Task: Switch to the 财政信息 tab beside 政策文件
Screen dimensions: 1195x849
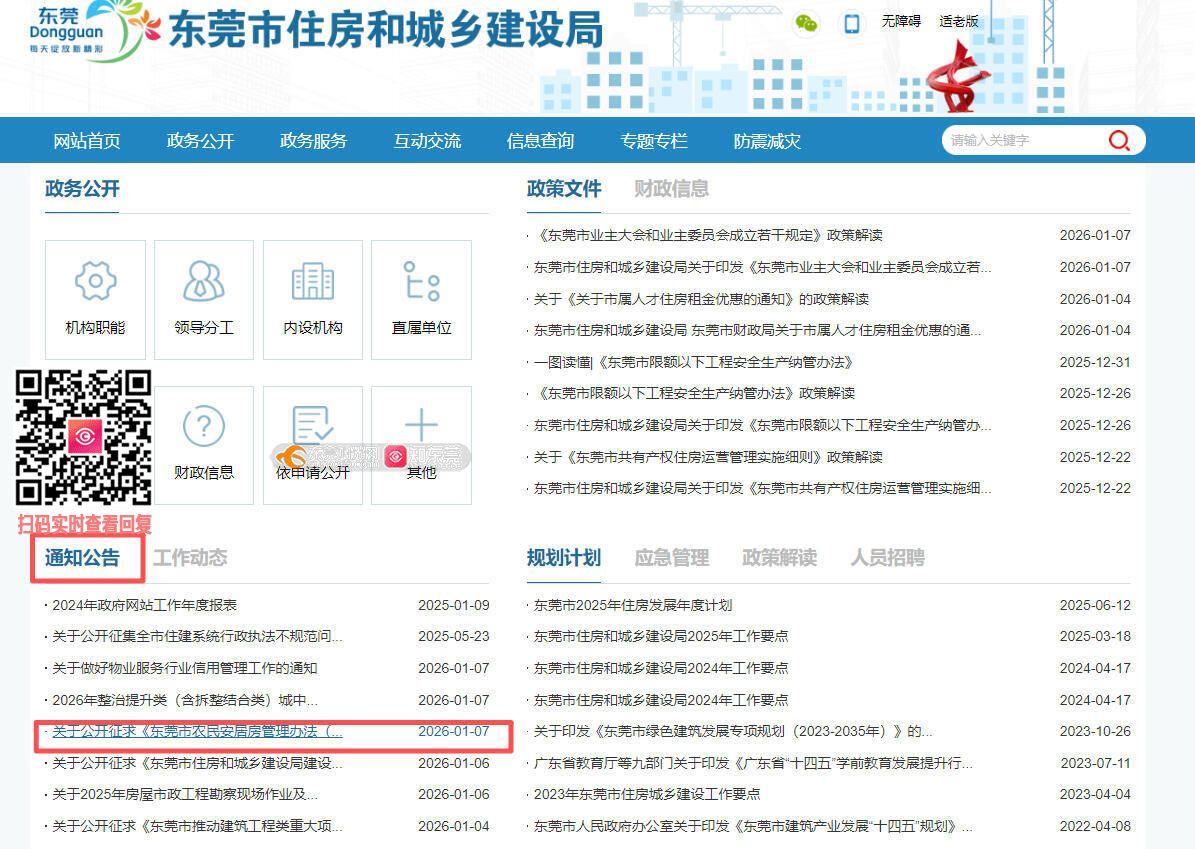Action: [x=671, y=188]
